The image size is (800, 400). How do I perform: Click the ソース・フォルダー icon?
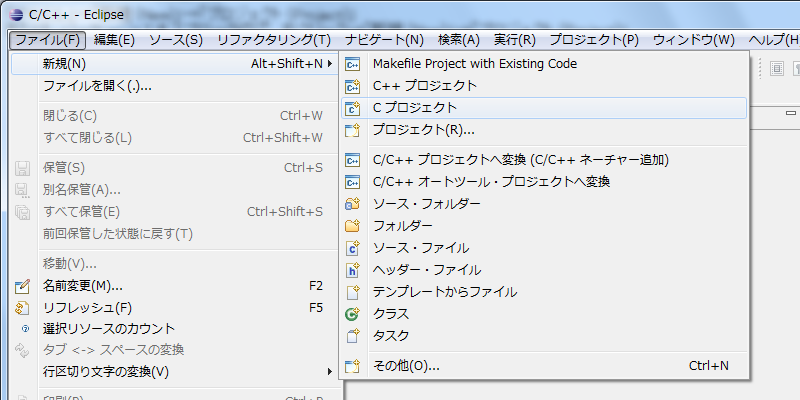pyautogui.click(x=353, y=204)
